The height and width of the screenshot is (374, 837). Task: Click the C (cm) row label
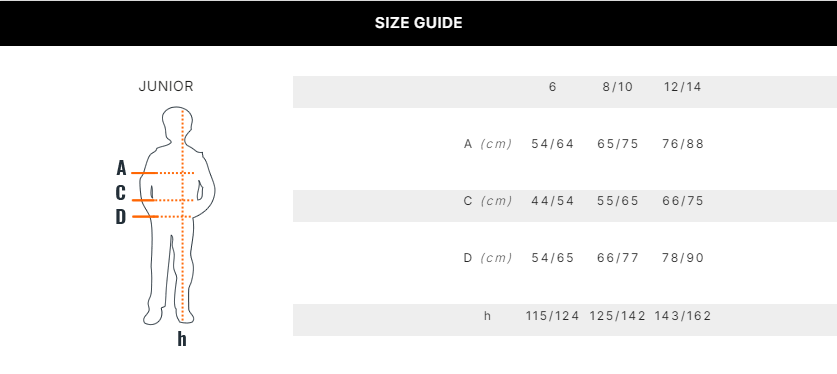coord(488,201)
